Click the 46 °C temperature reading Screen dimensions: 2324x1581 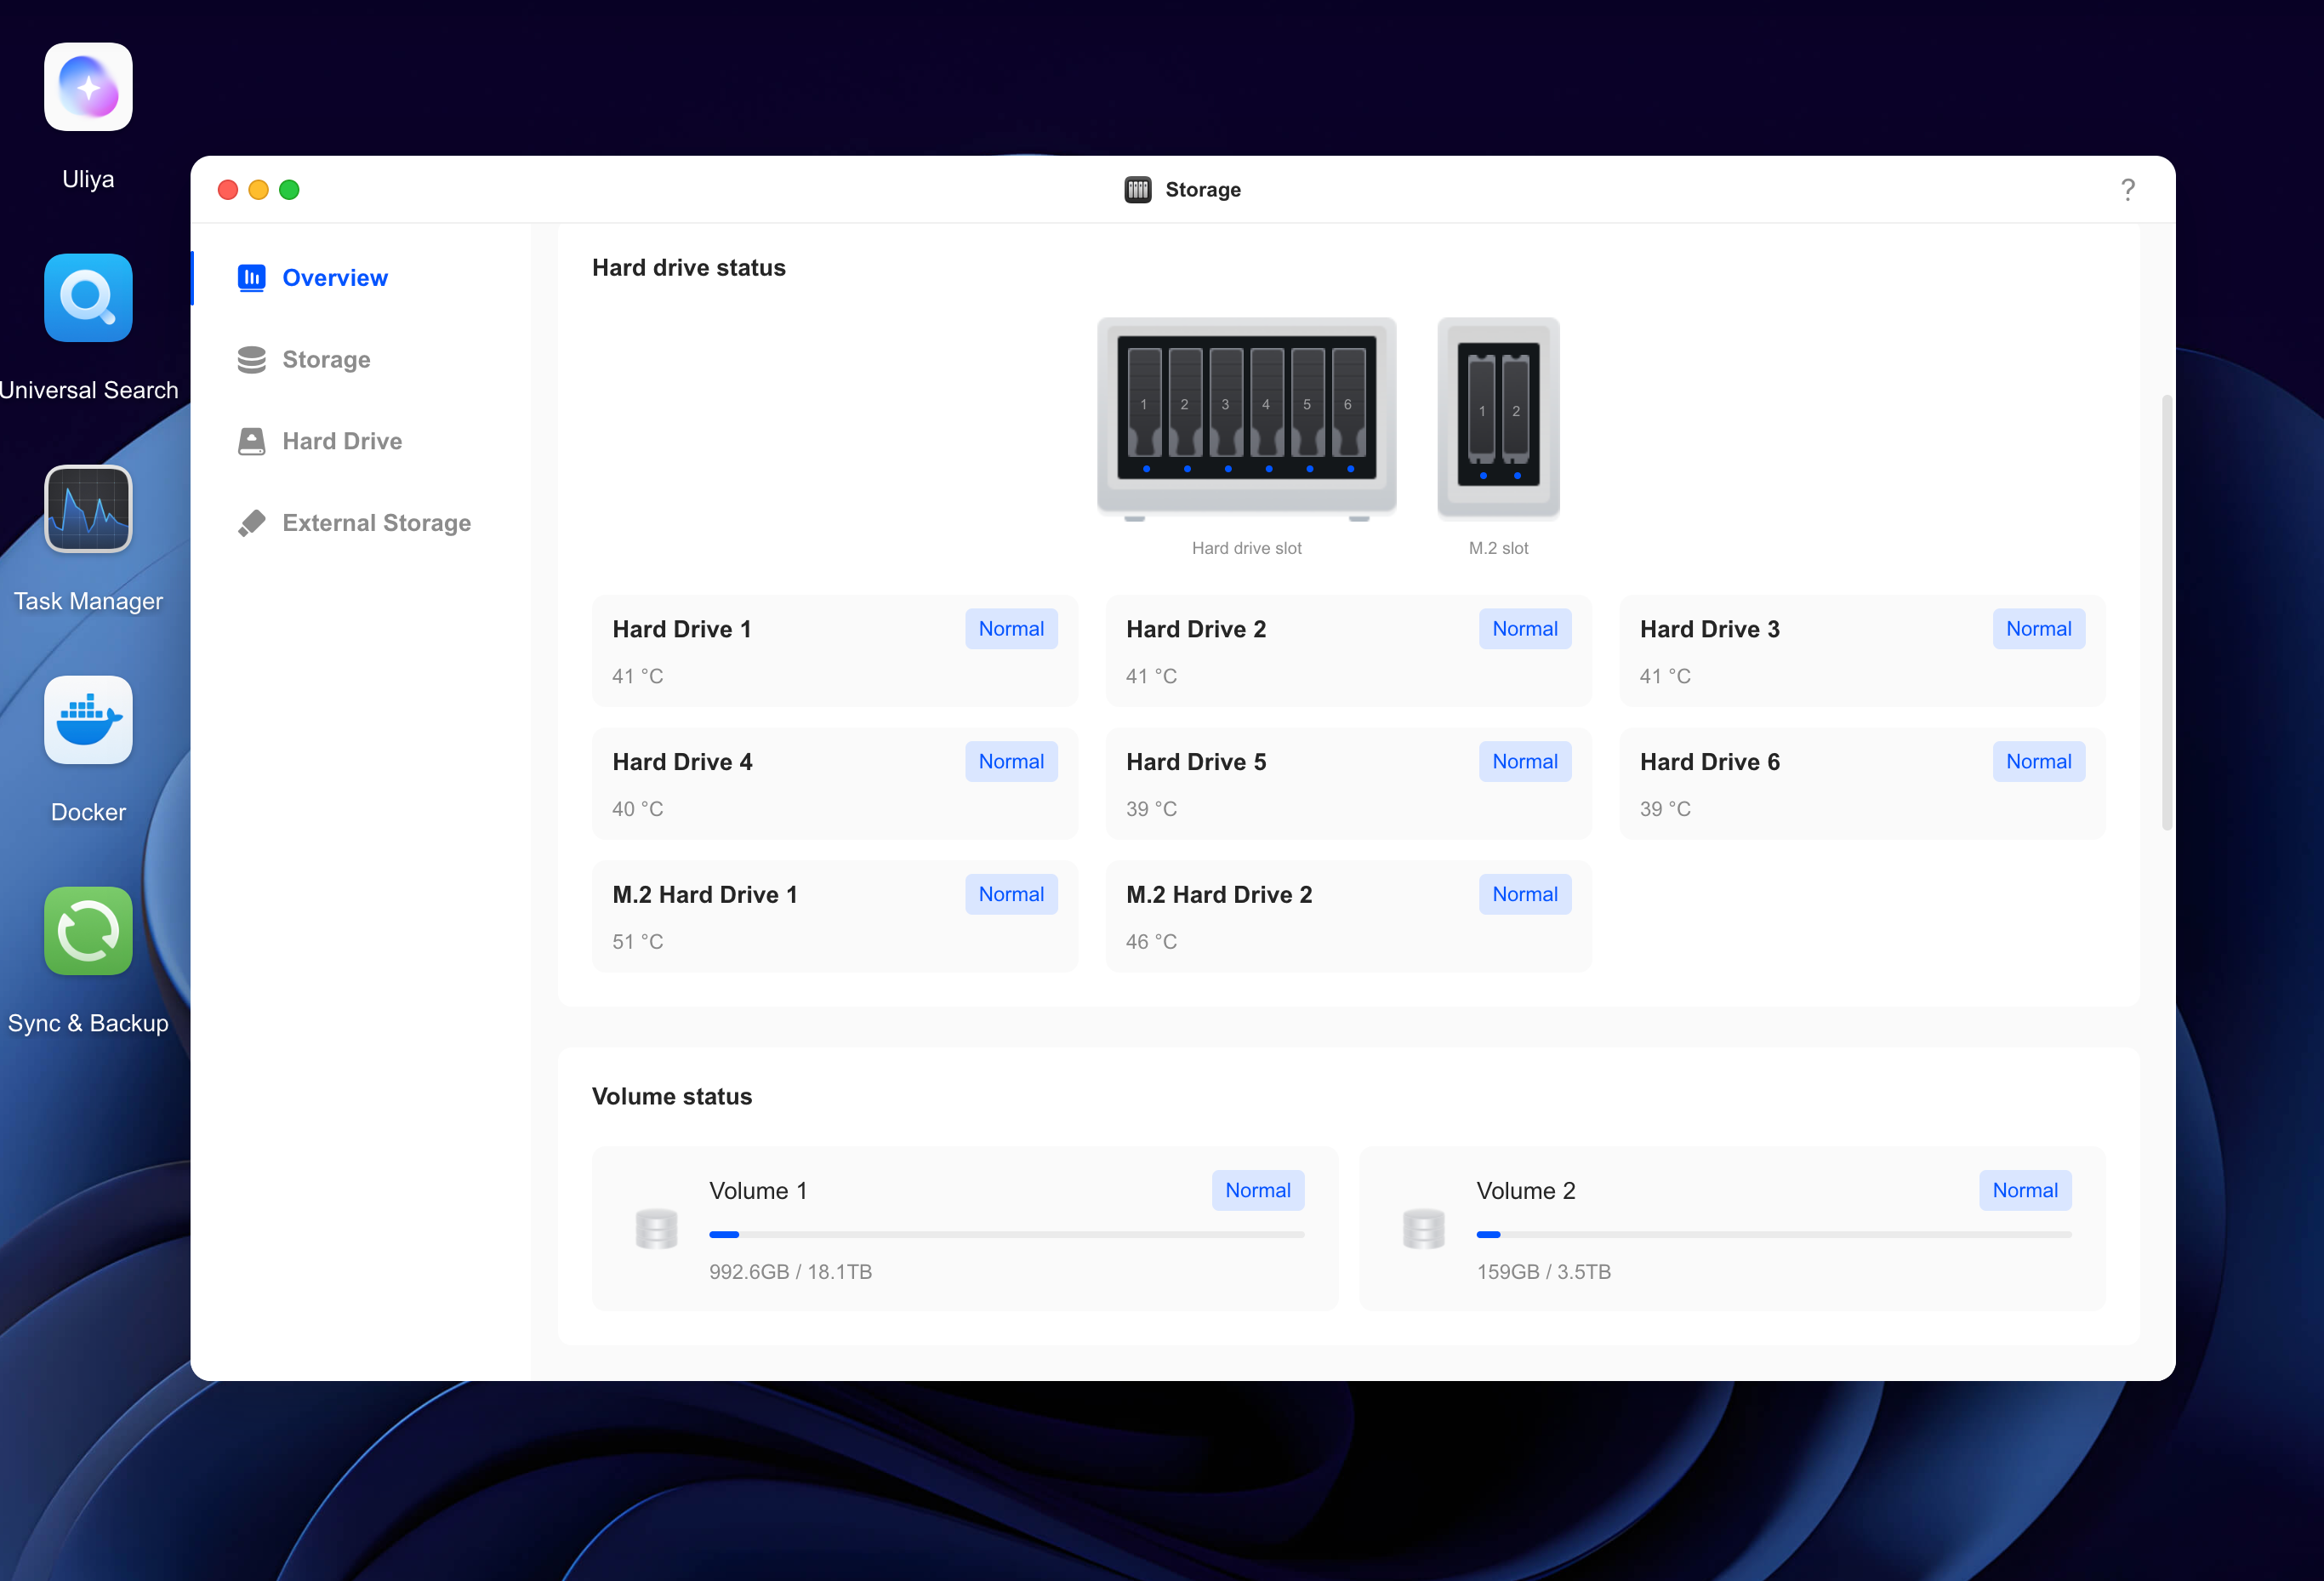pyautogui.click(x=1151, y=942)
